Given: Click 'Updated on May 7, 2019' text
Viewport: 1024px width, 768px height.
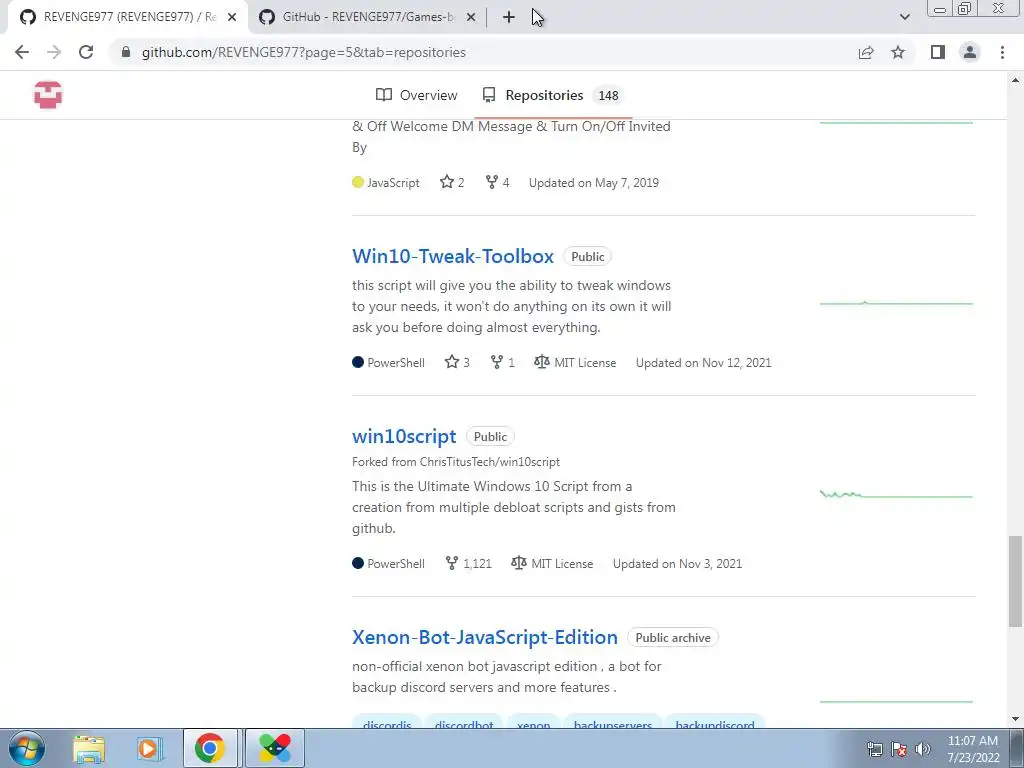Looking at the screenshot, I should [594, 182].
